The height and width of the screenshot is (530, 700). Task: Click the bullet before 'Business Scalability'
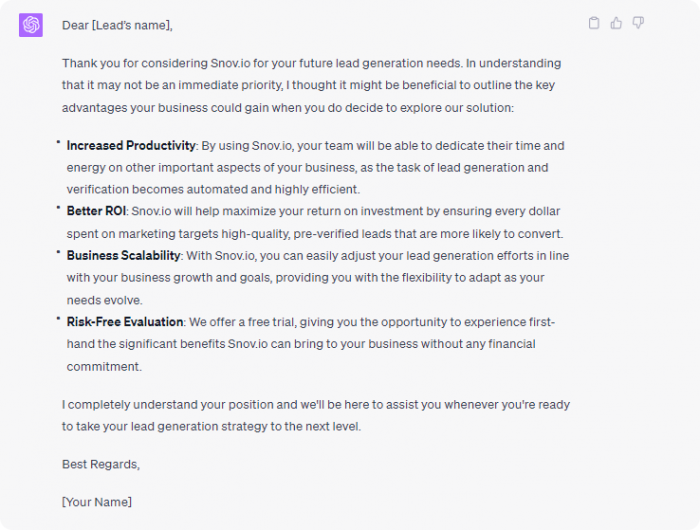tap(58, 253)
